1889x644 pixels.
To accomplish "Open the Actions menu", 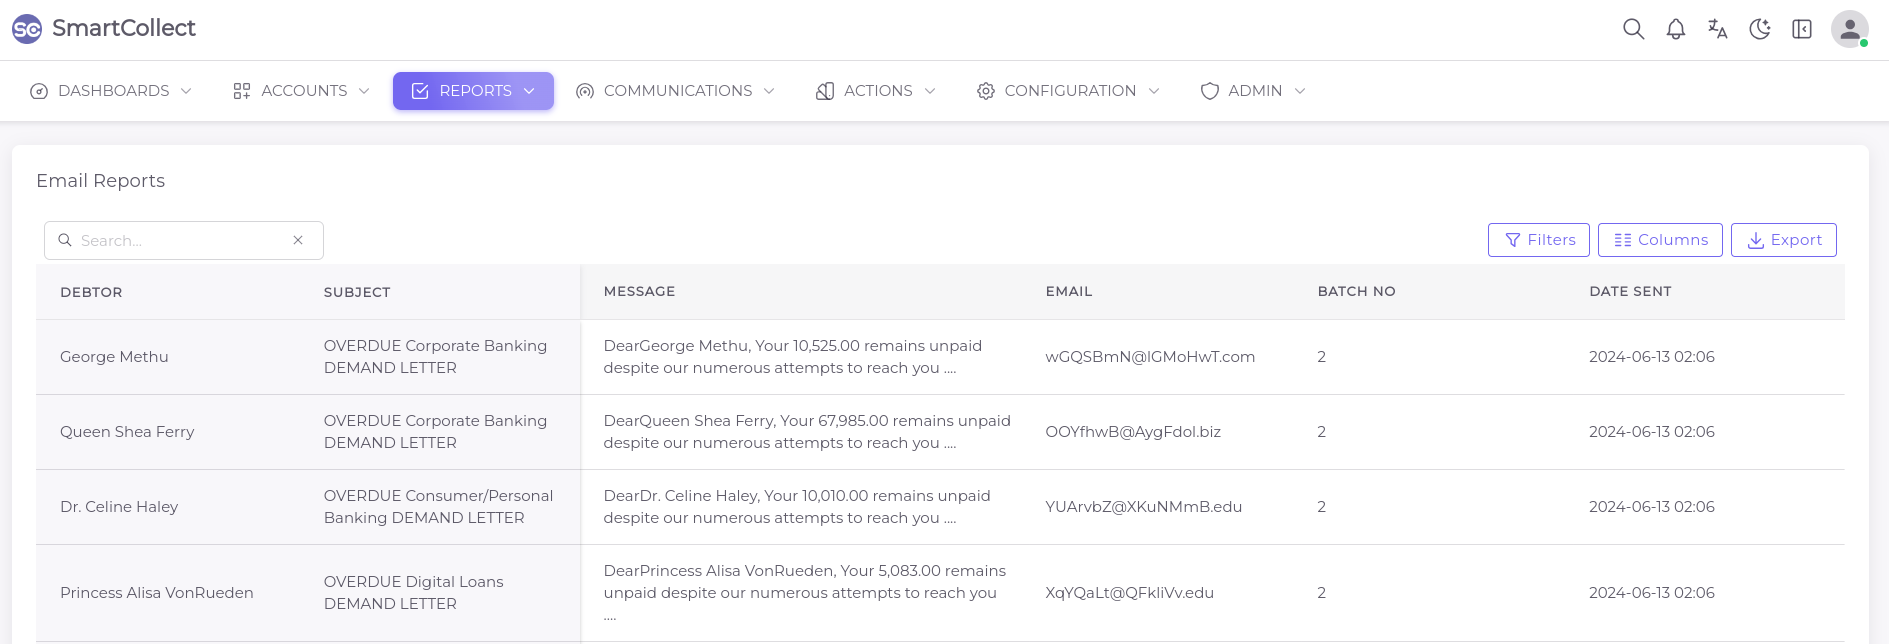I will pyautogui.click(x=876, y=91).
